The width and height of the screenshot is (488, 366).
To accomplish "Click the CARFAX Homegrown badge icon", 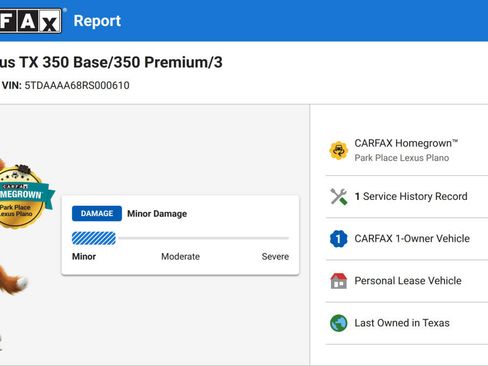I will coord(339,150).
